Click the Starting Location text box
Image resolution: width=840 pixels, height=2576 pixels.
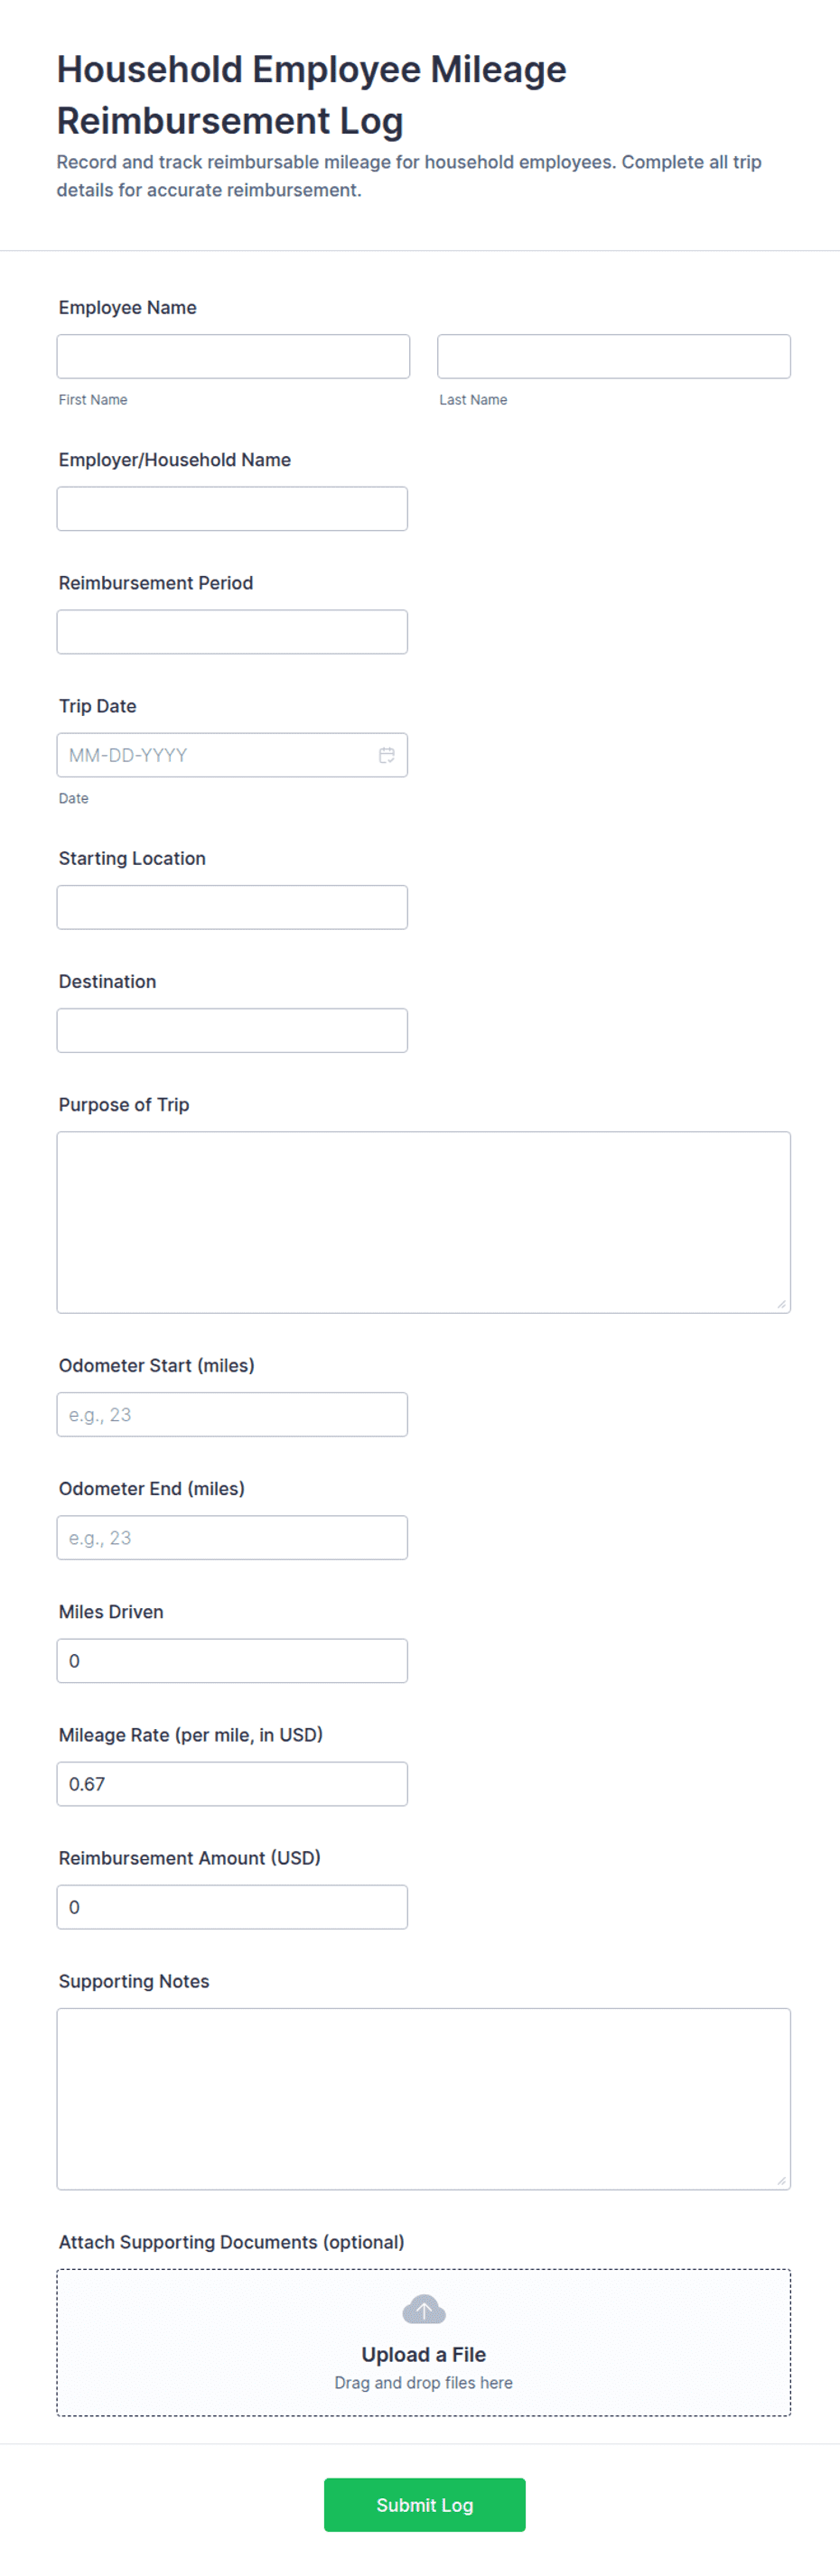click(x=232, y=907)
